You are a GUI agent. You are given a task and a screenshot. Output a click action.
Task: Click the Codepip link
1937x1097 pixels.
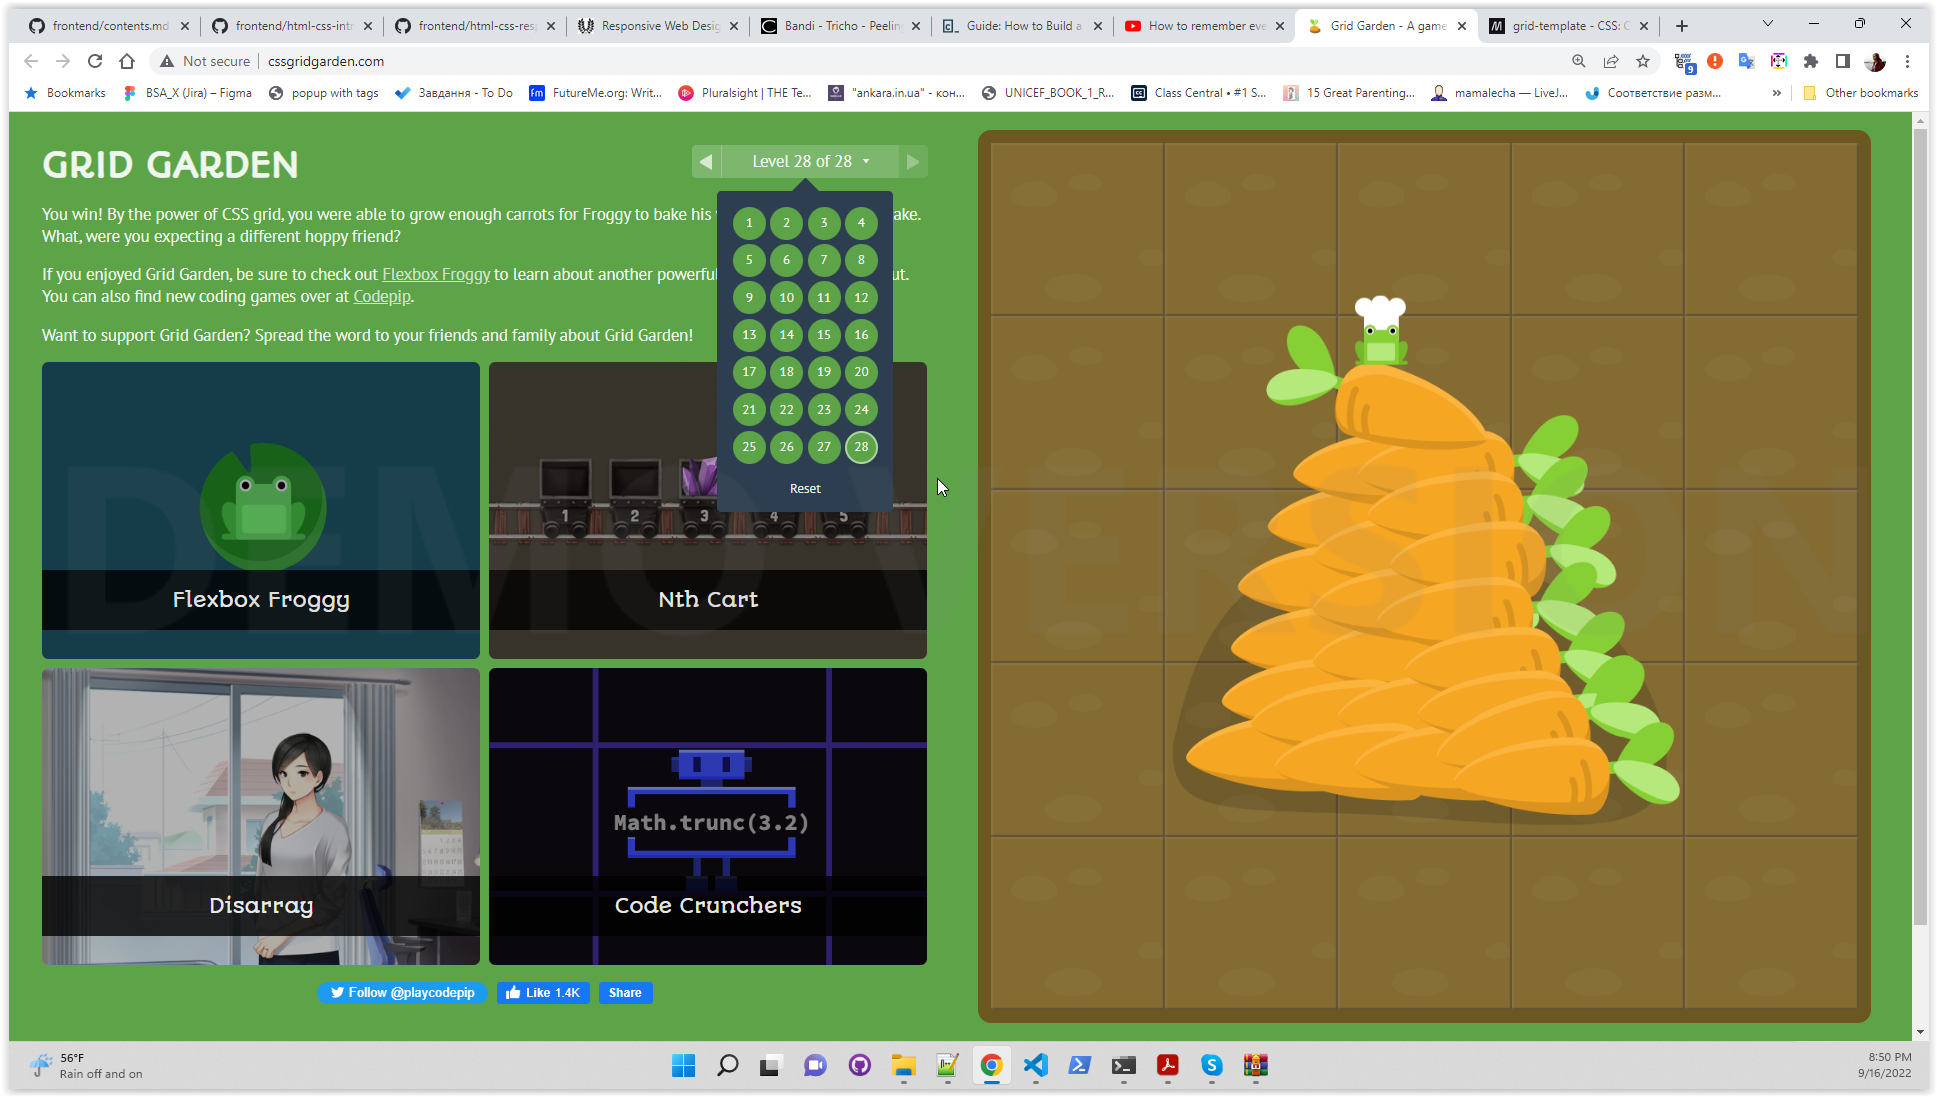pos(382,295)
